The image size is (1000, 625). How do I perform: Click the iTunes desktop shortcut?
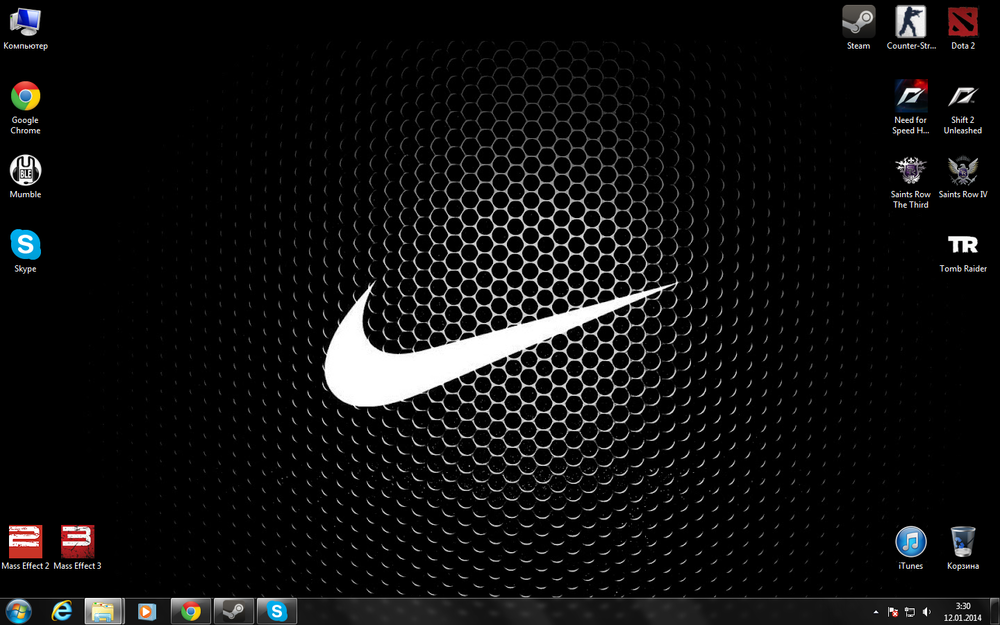tap(910, 543)
